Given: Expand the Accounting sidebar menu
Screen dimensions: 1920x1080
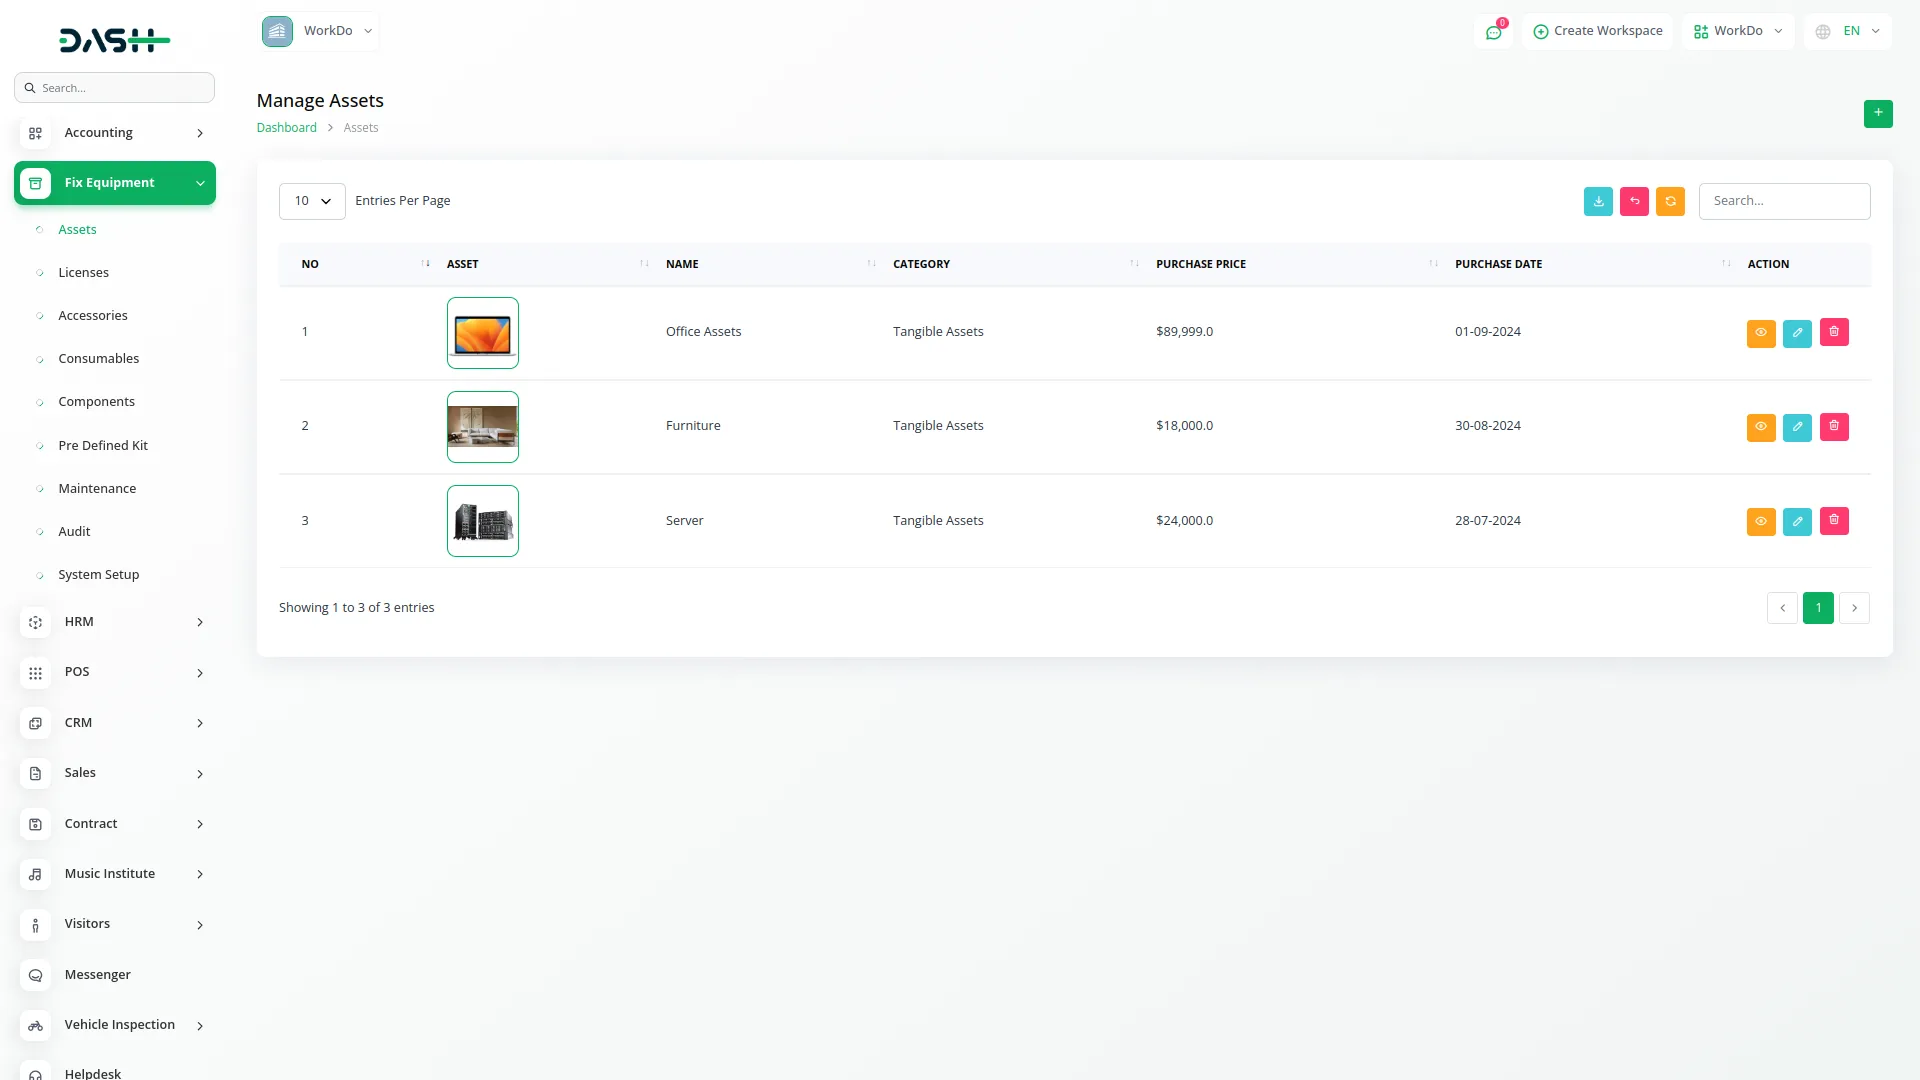Looking at the screenshot, I should [x=115, y=133].
